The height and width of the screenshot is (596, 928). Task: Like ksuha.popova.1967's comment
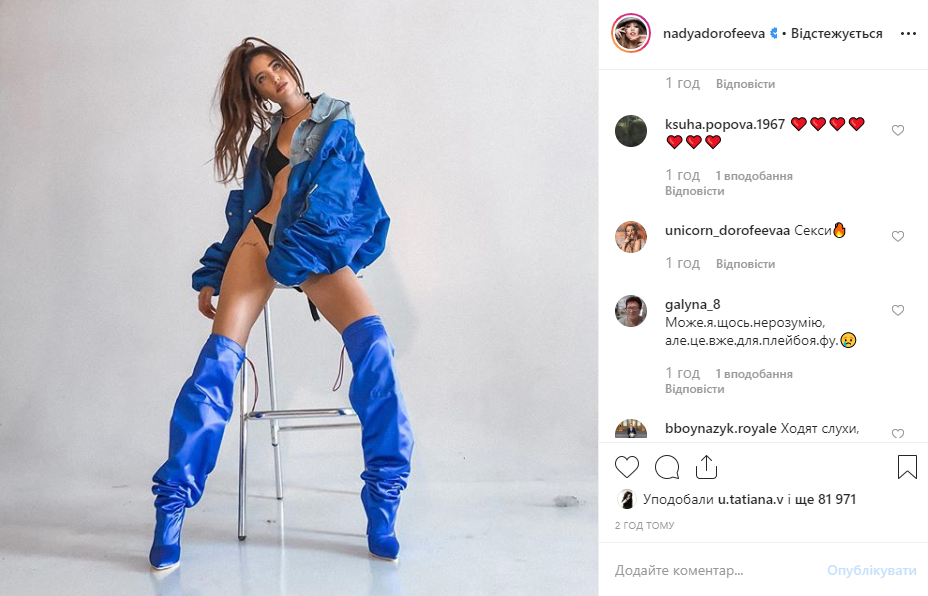pyautogui.click(x=898, y=130)
